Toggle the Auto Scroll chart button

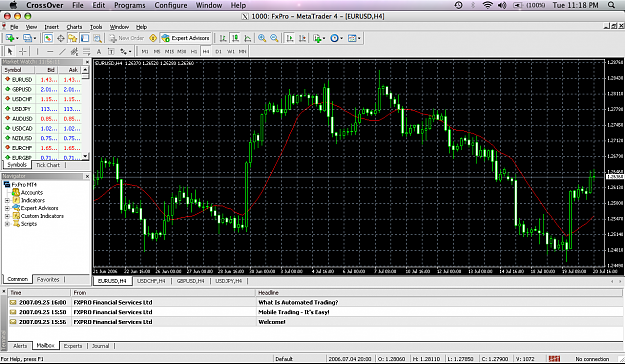(290, 38)
